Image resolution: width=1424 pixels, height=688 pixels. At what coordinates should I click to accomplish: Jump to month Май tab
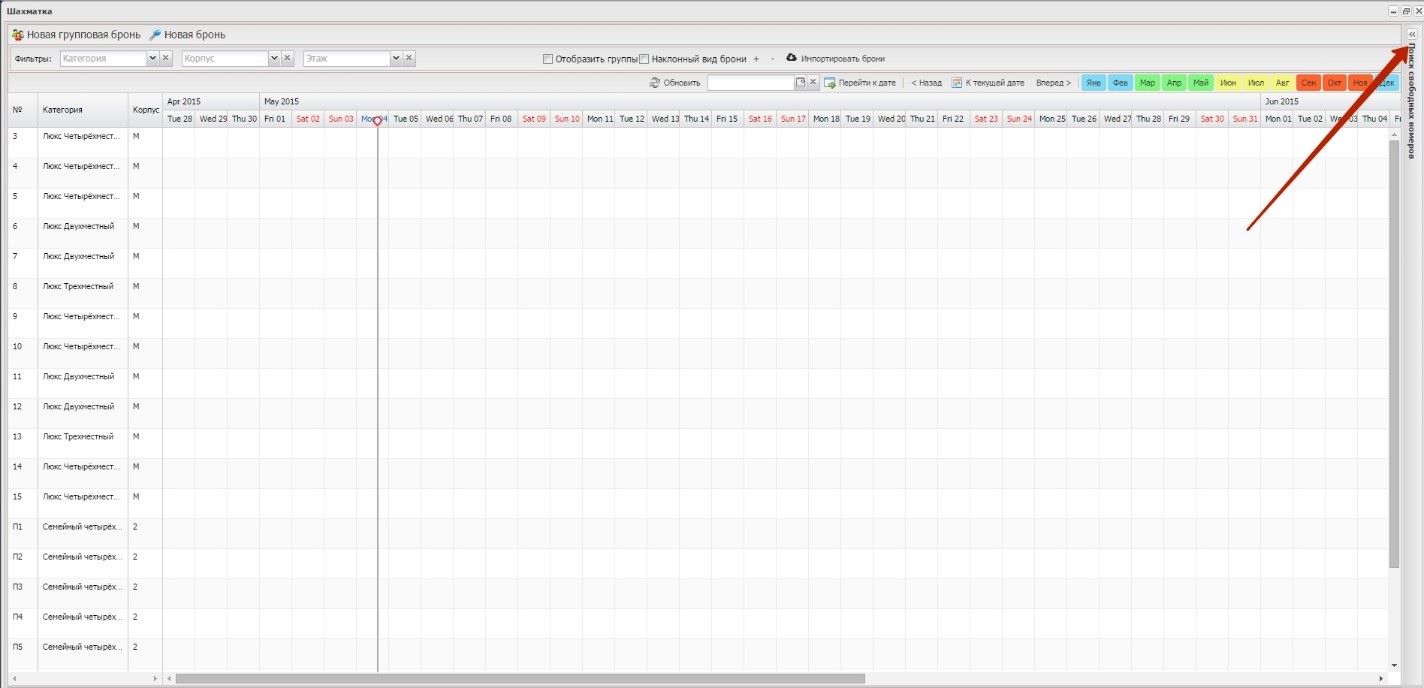1200,83
